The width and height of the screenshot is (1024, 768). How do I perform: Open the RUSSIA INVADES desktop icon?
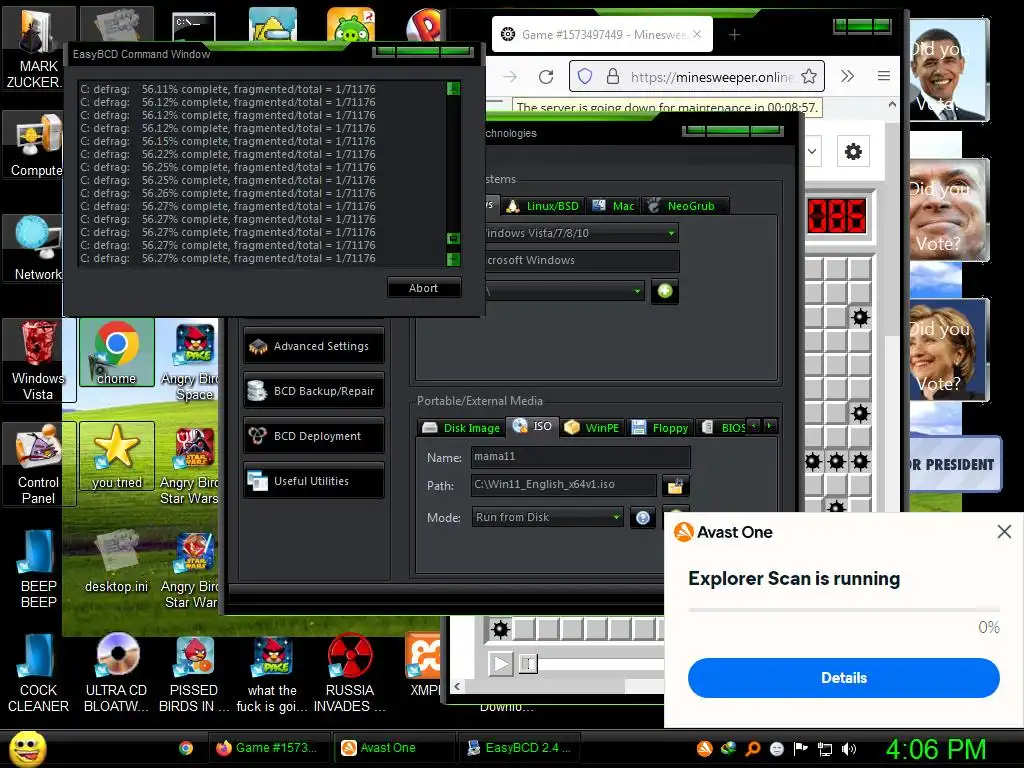point(350,673)
